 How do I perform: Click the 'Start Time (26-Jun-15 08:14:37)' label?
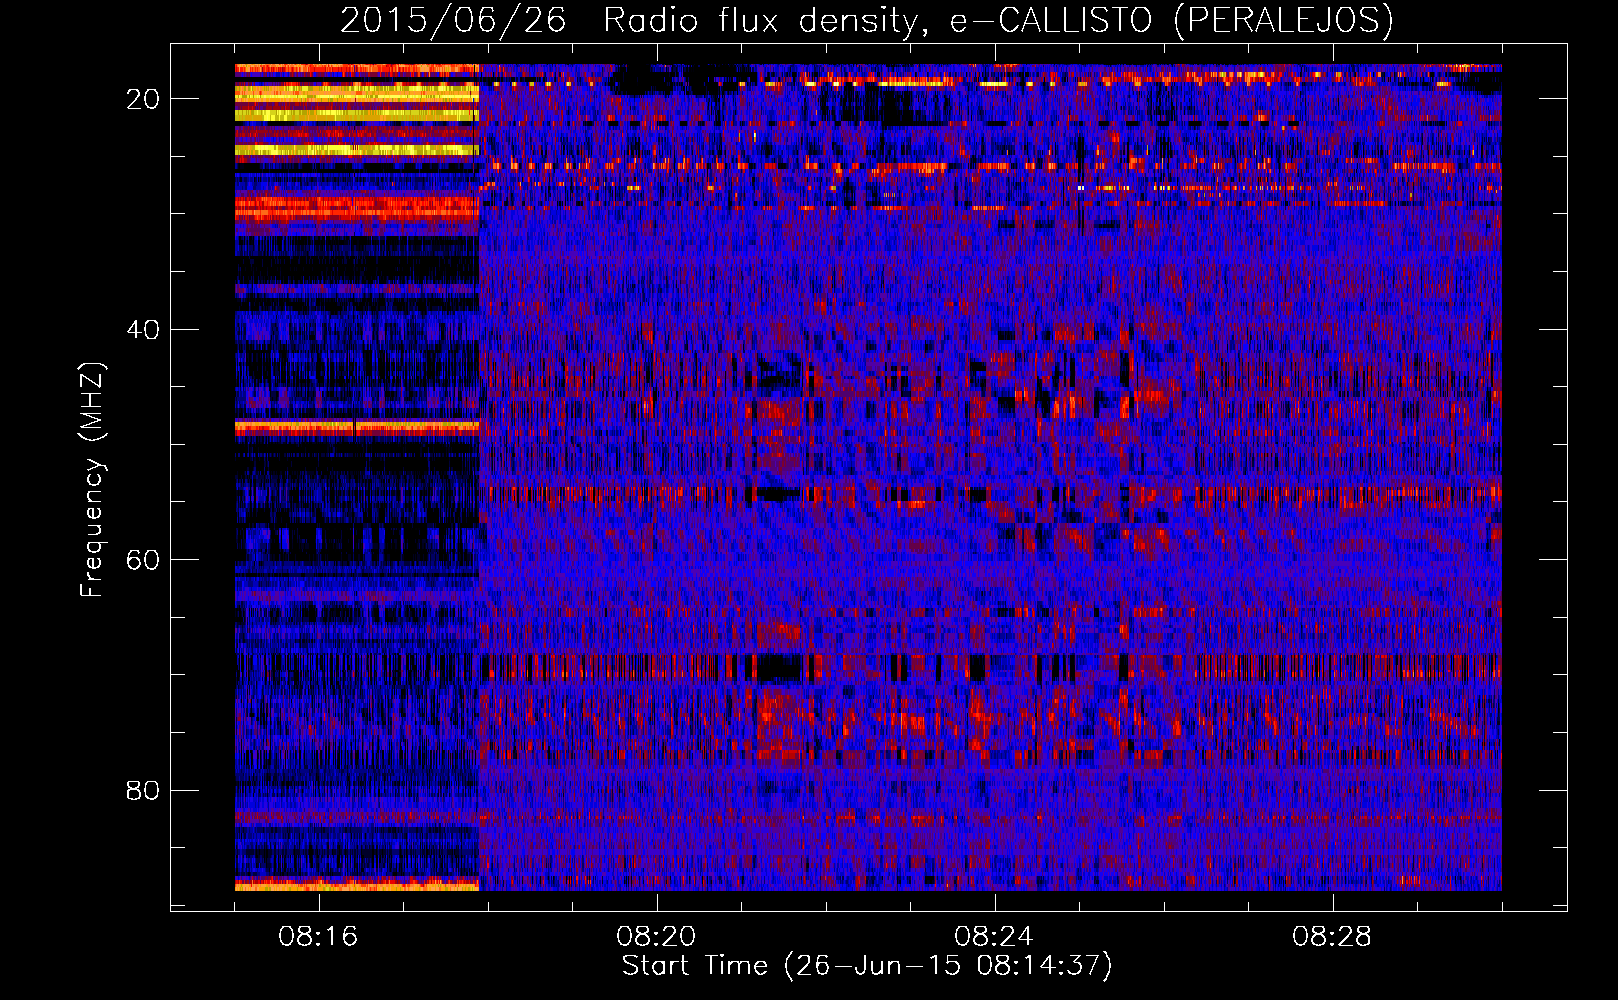(867, 966)
